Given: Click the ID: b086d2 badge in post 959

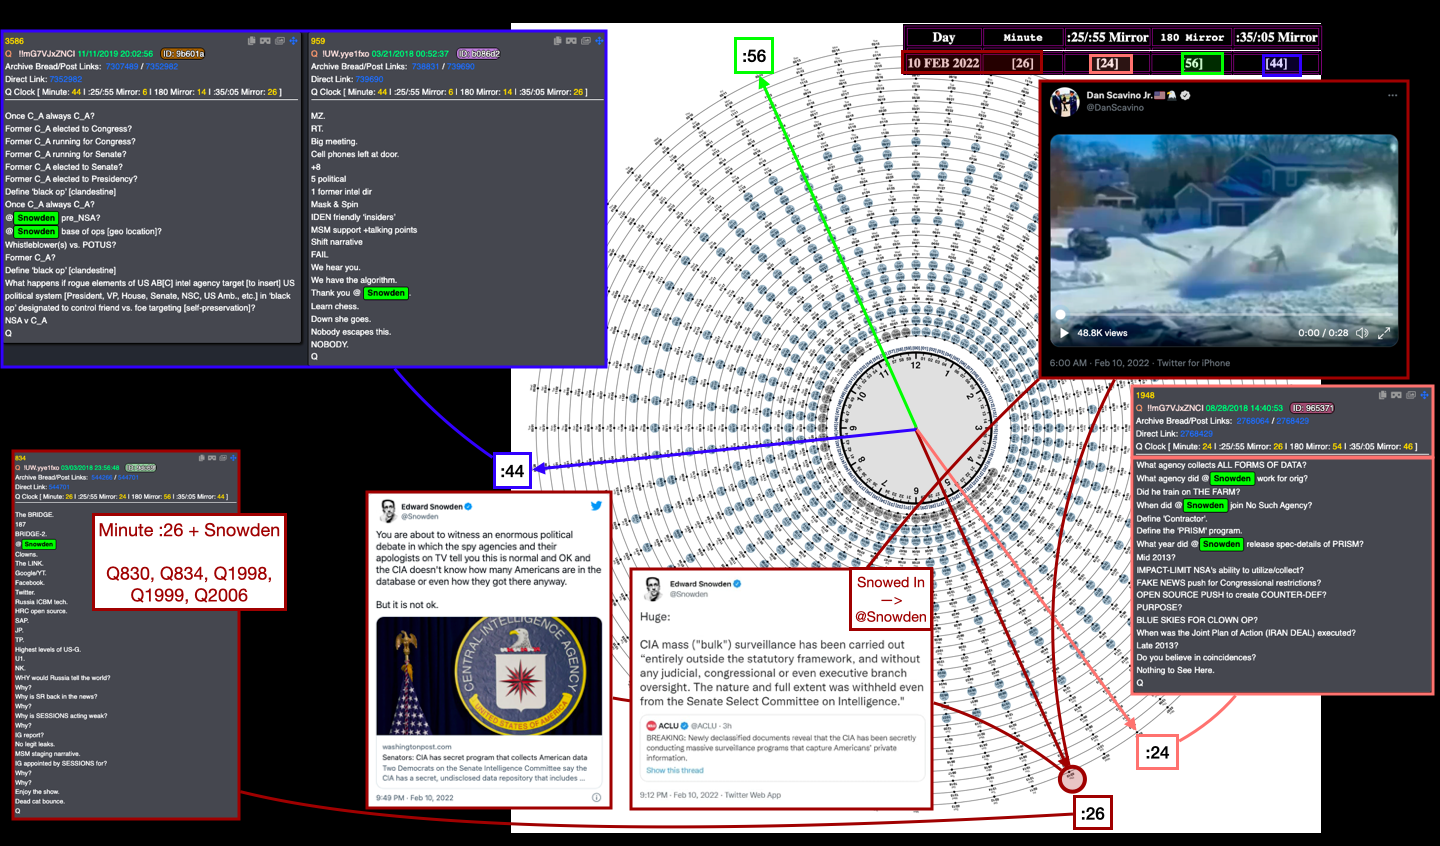Looking at the screenshot, I should pos(478,54).
